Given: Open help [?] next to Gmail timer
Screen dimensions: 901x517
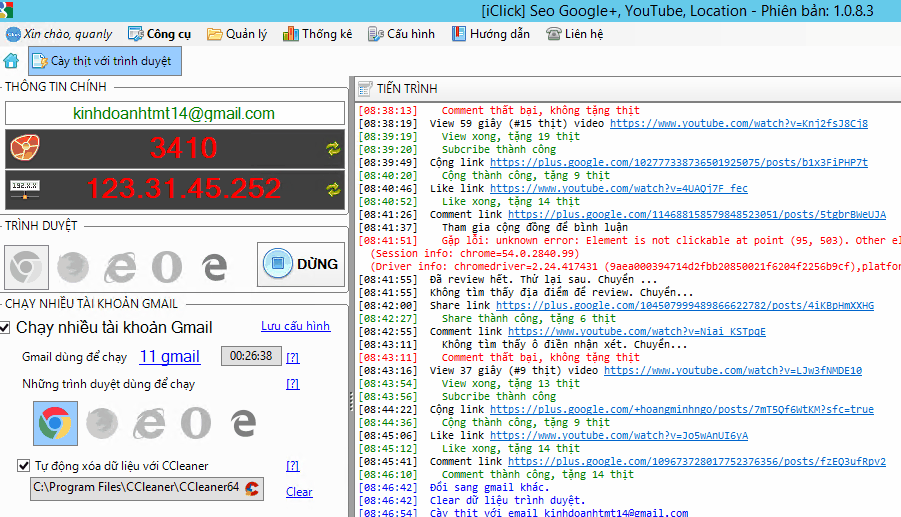Looking at the screenshot, I should (292, 357).
